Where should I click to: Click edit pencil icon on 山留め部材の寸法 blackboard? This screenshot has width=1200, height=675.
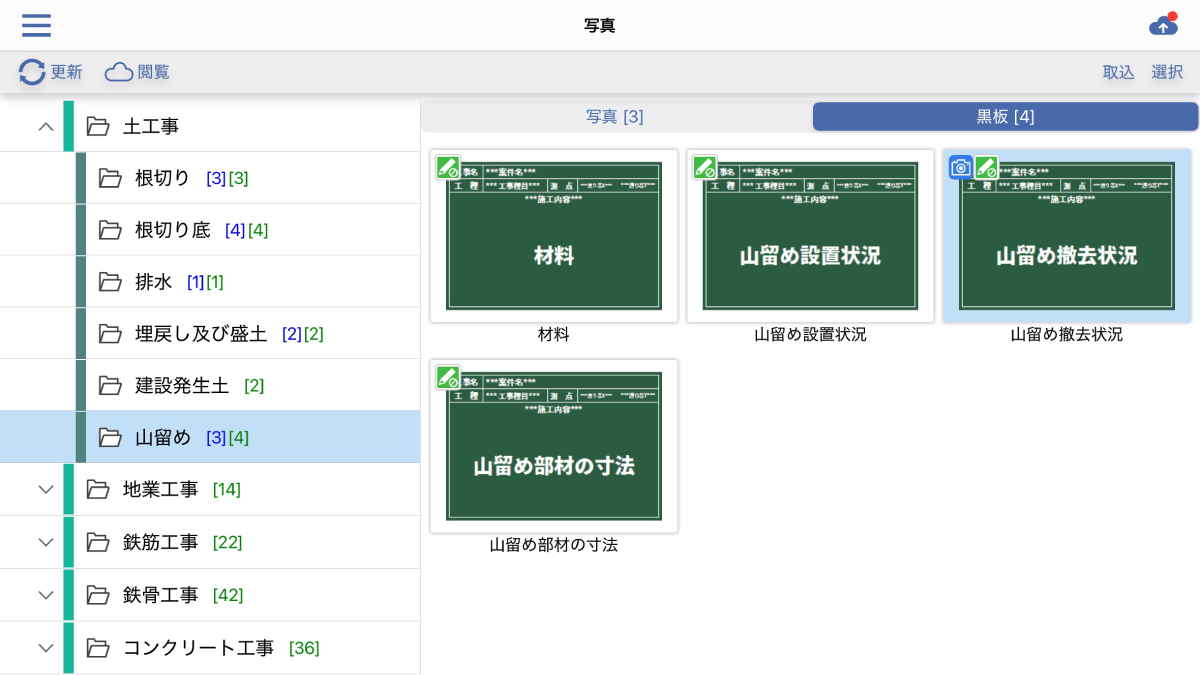[x=448, y=377]
